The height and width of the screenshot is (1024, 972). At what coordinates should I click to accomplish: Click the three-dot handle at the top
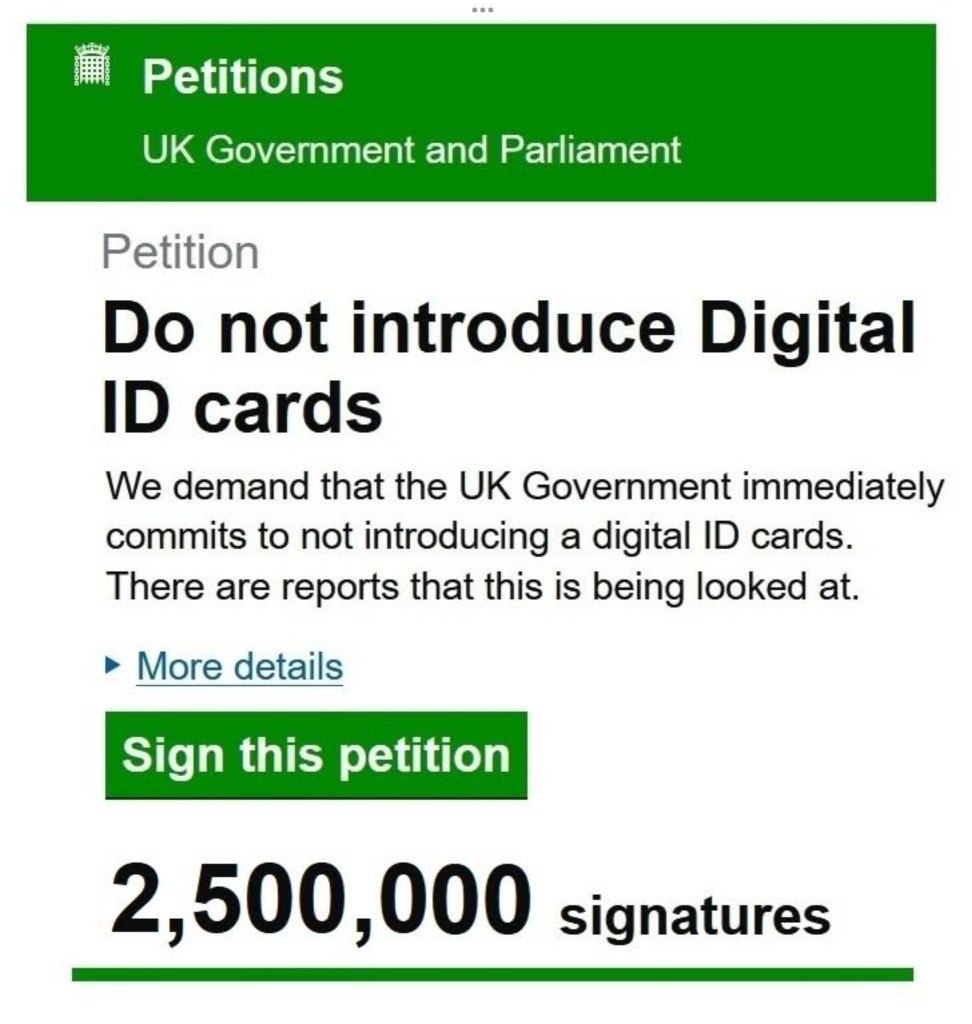pyautogui.click(x=482, y=9)
